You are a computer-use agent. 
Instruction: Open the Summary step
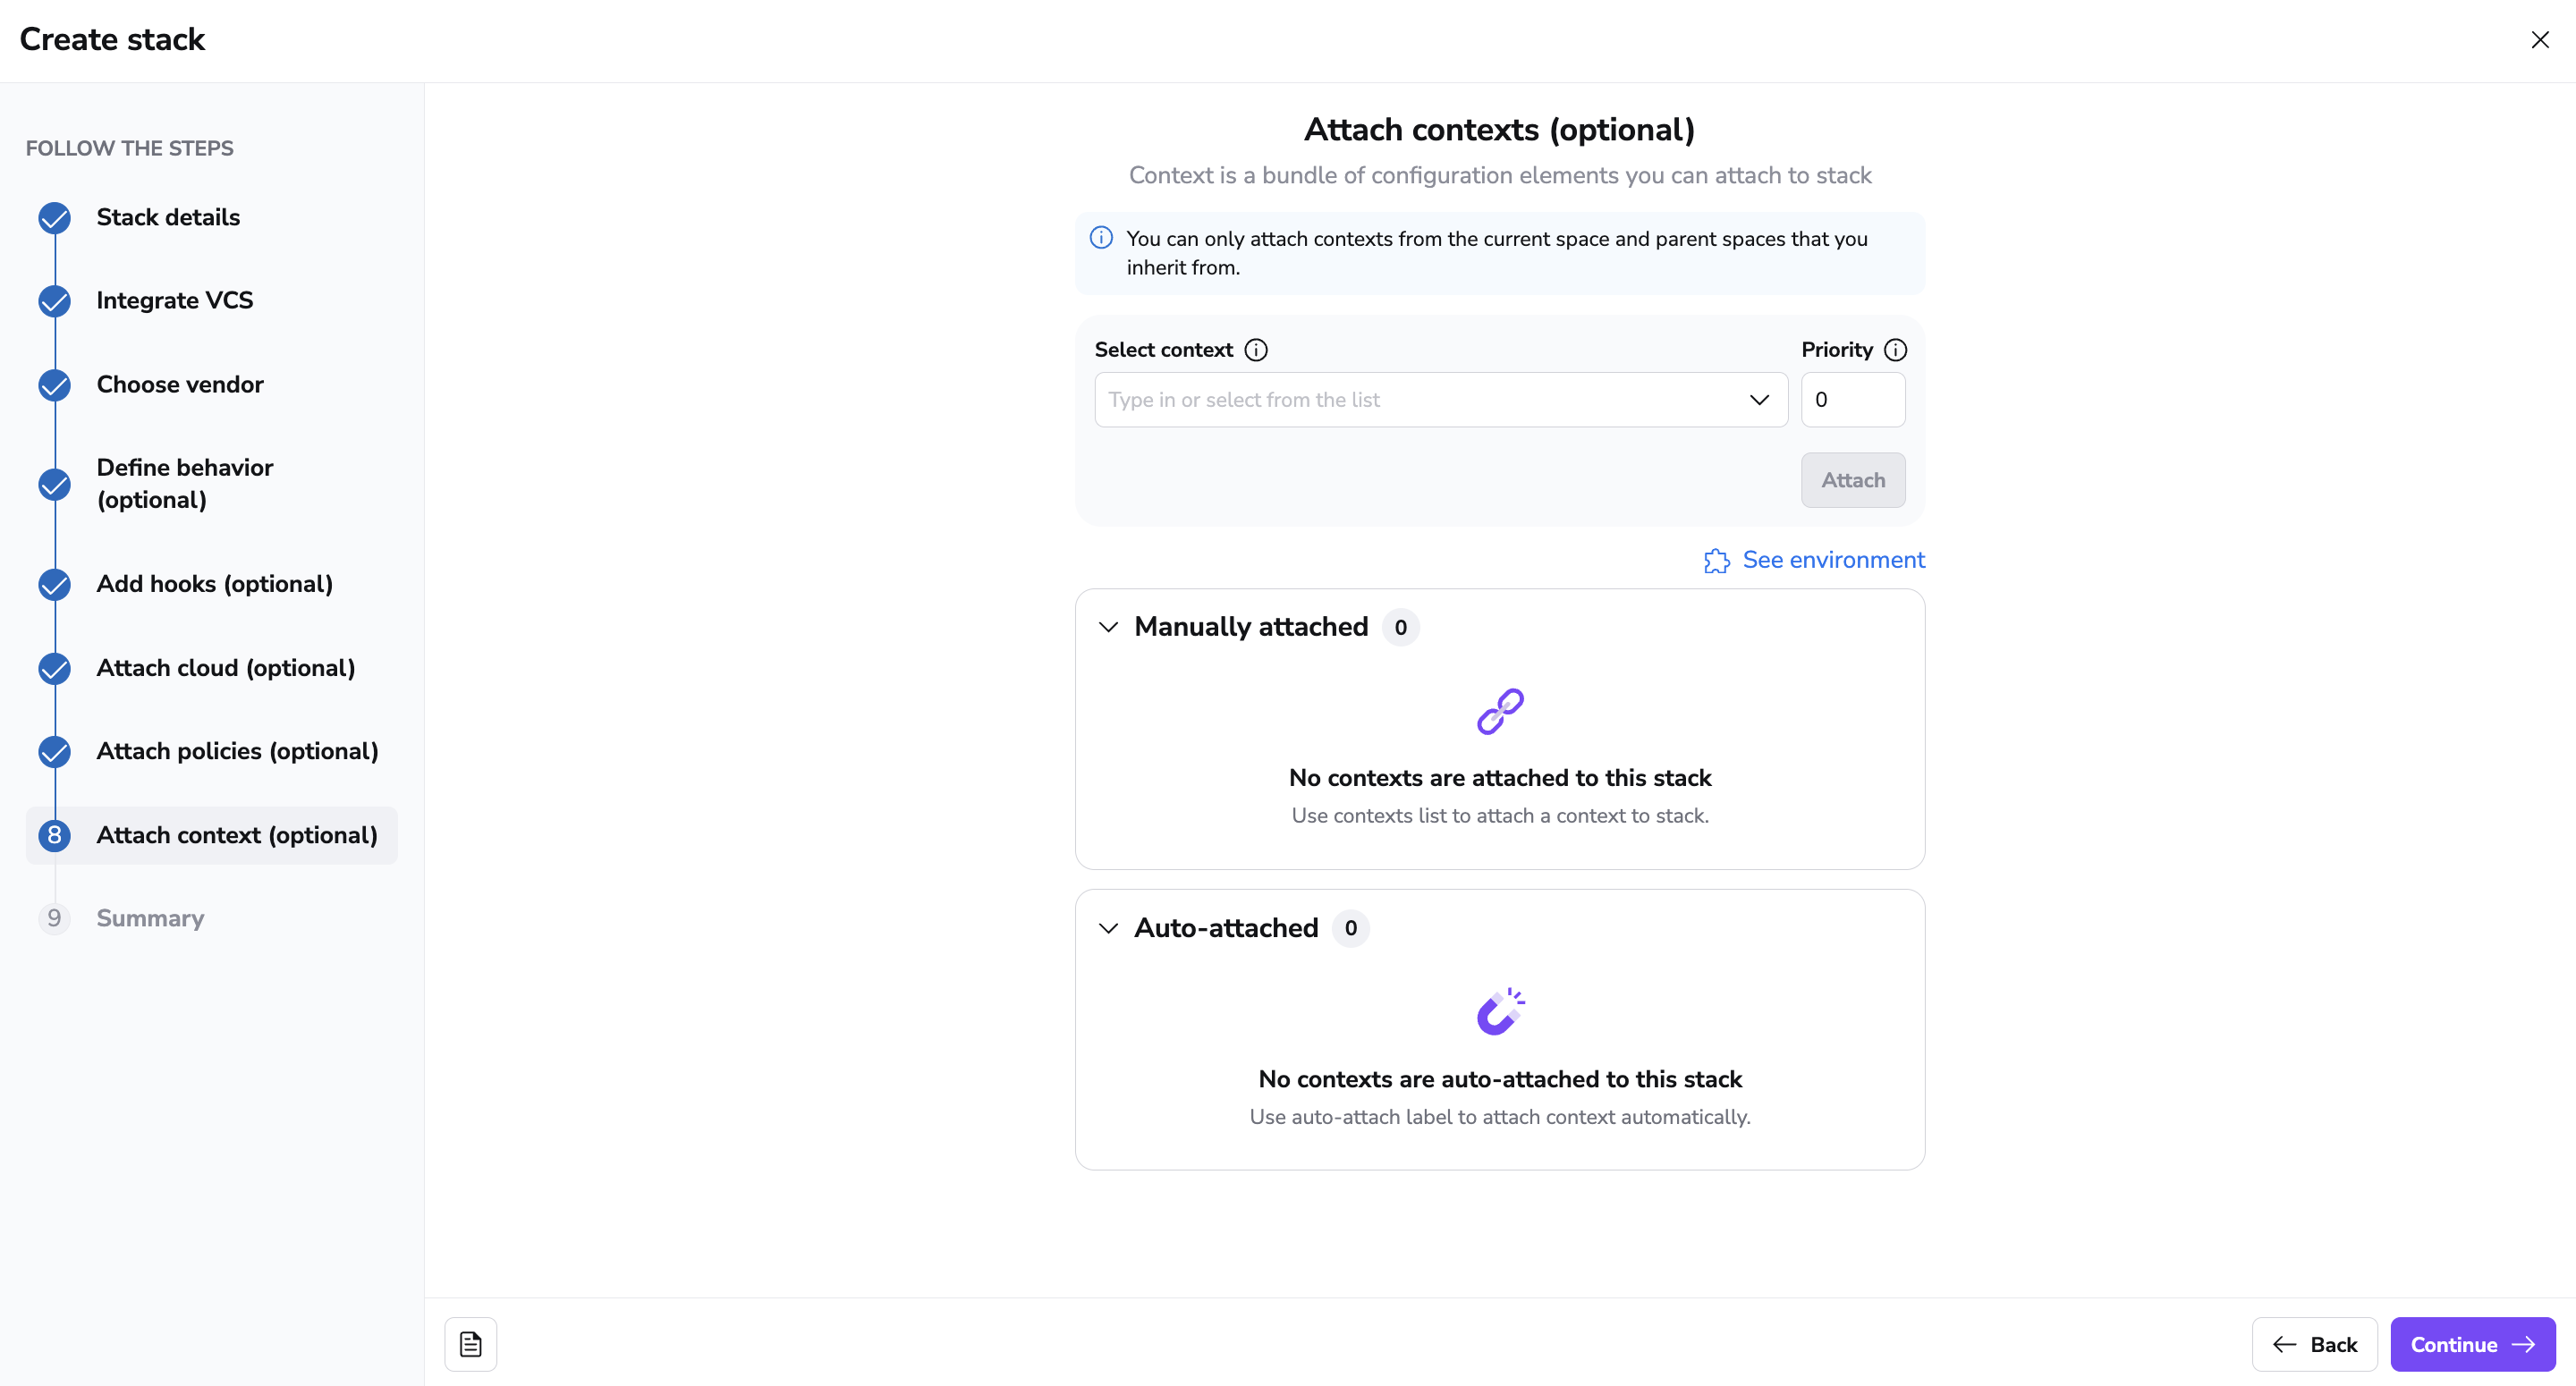click(x=150, y=918)
